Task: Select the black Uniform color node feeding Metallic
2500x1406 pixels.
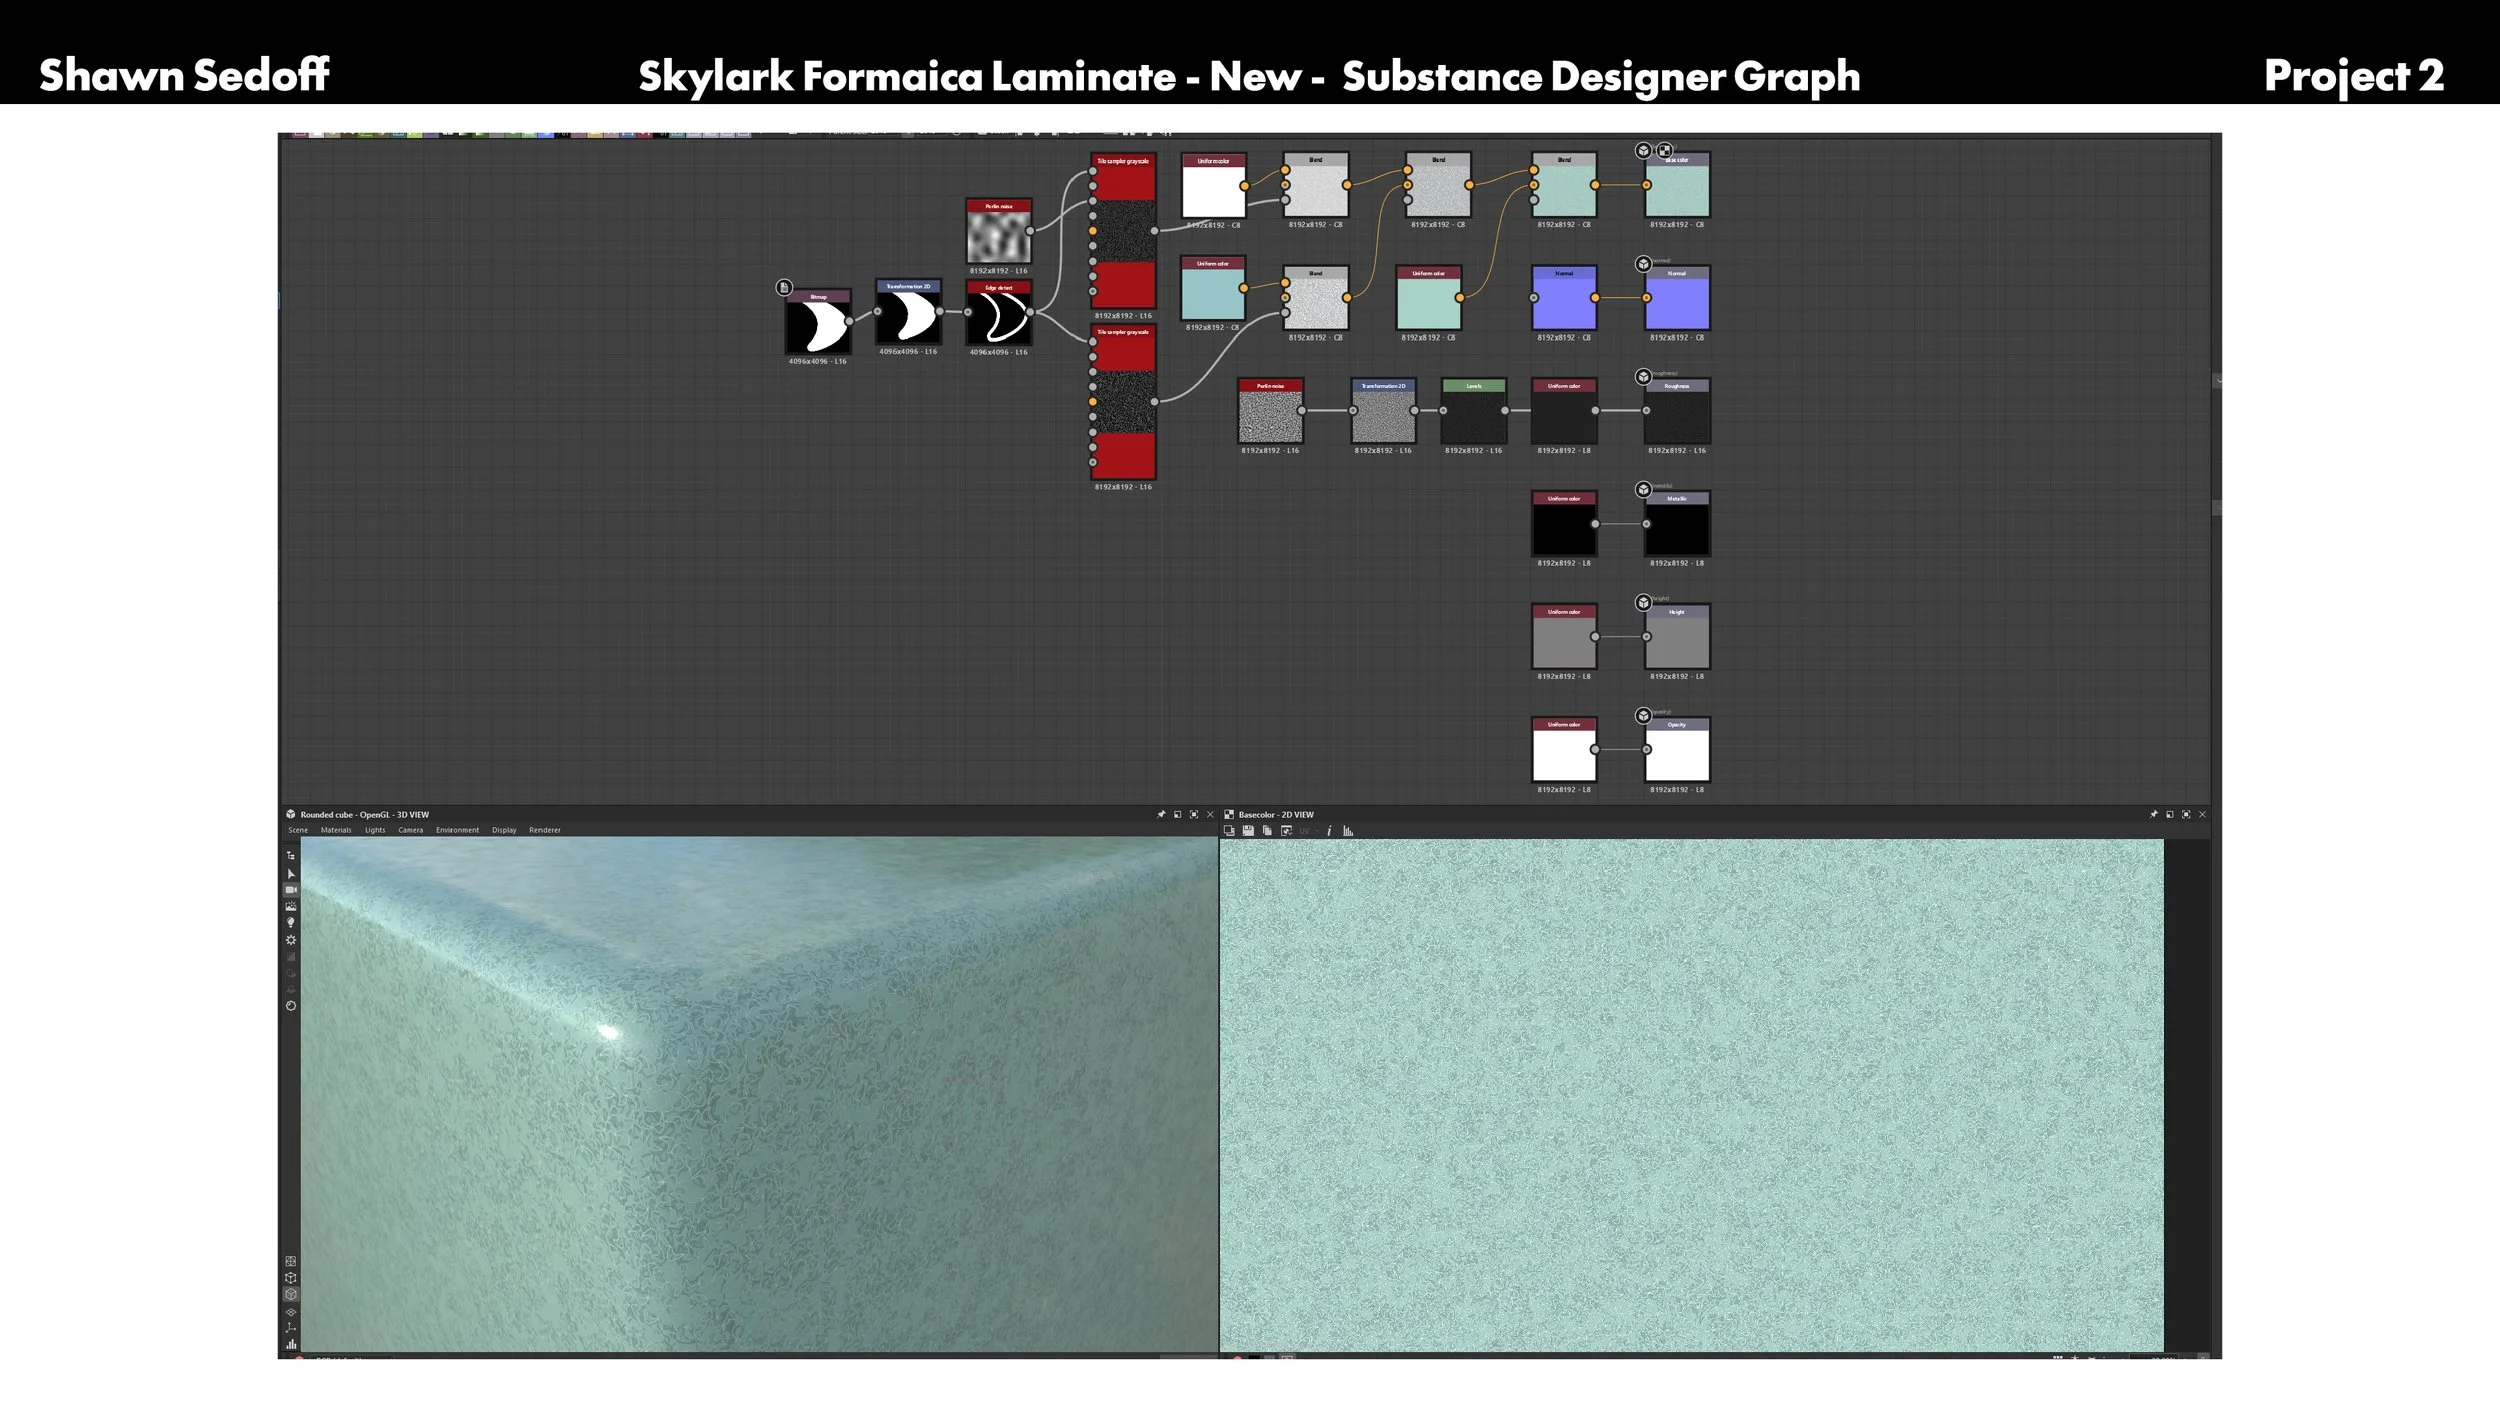Action: [x=1564, y=524]
